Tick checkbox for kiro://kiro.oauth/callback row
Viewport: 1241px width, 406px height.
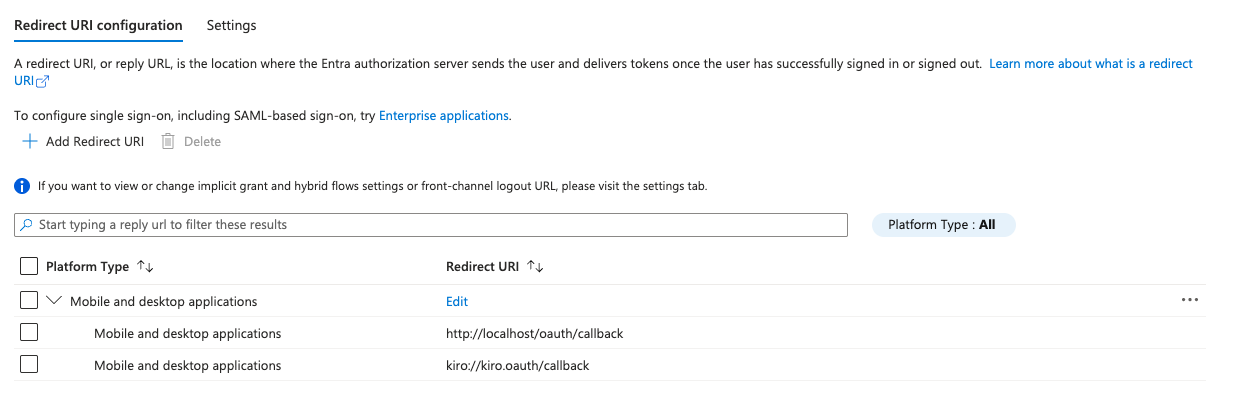pos(29,365)
